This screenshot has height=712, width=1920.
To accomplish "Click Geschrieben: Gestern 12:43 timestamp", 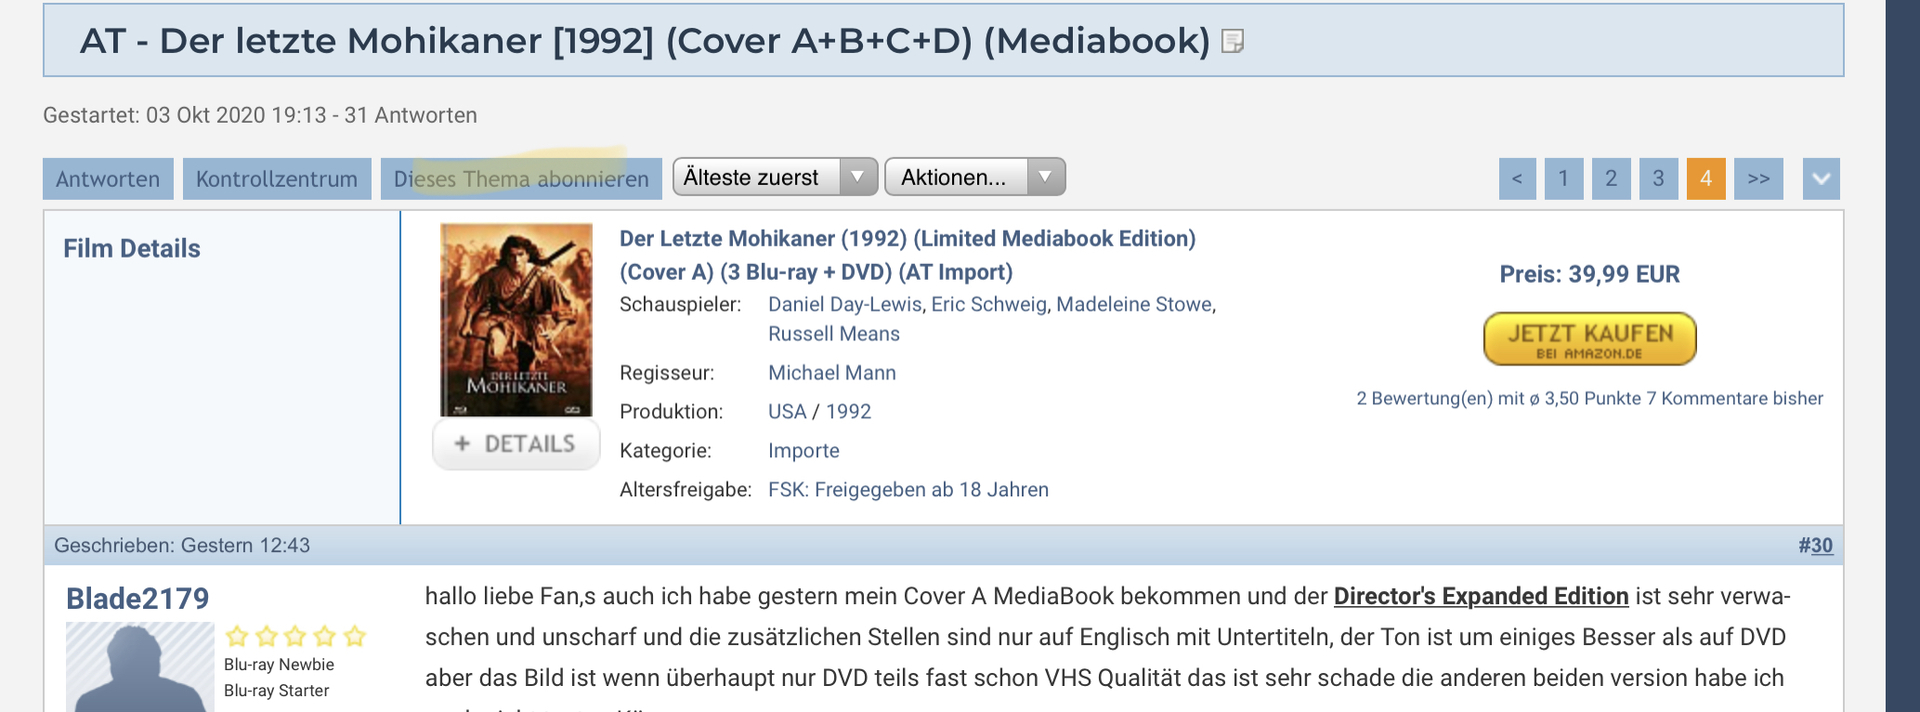I will [x=182, y=546].
